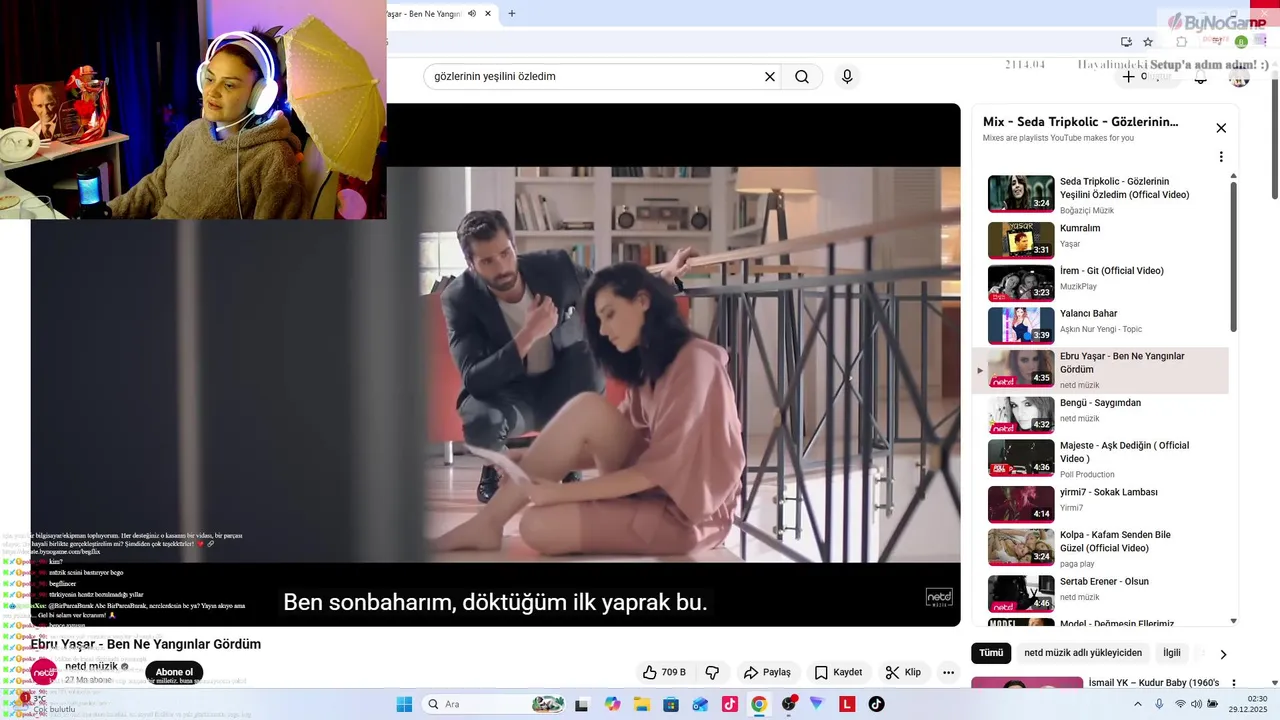Screen dimensions: 1280x720
Task: Click the playlist scroll down arrow
Action: (1233, 621)
